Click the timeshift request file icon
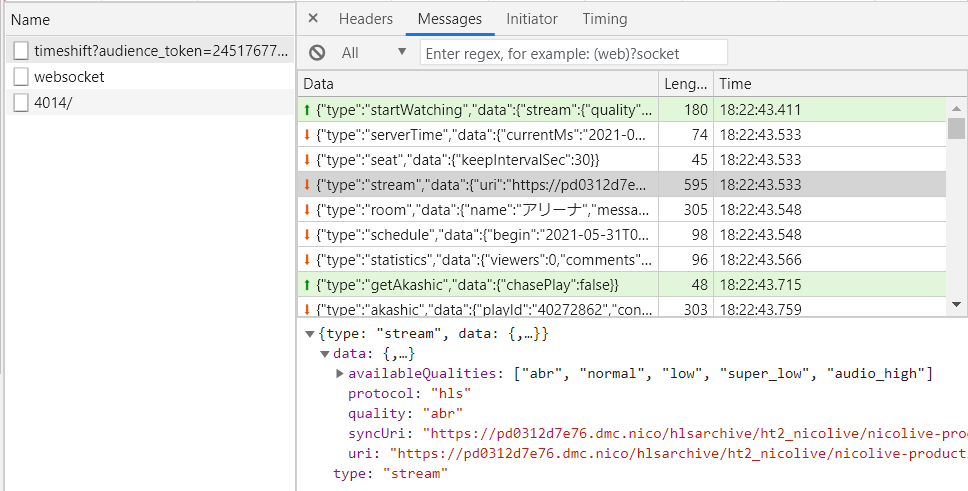The image size is (968, 491). (x=21, y=50)
